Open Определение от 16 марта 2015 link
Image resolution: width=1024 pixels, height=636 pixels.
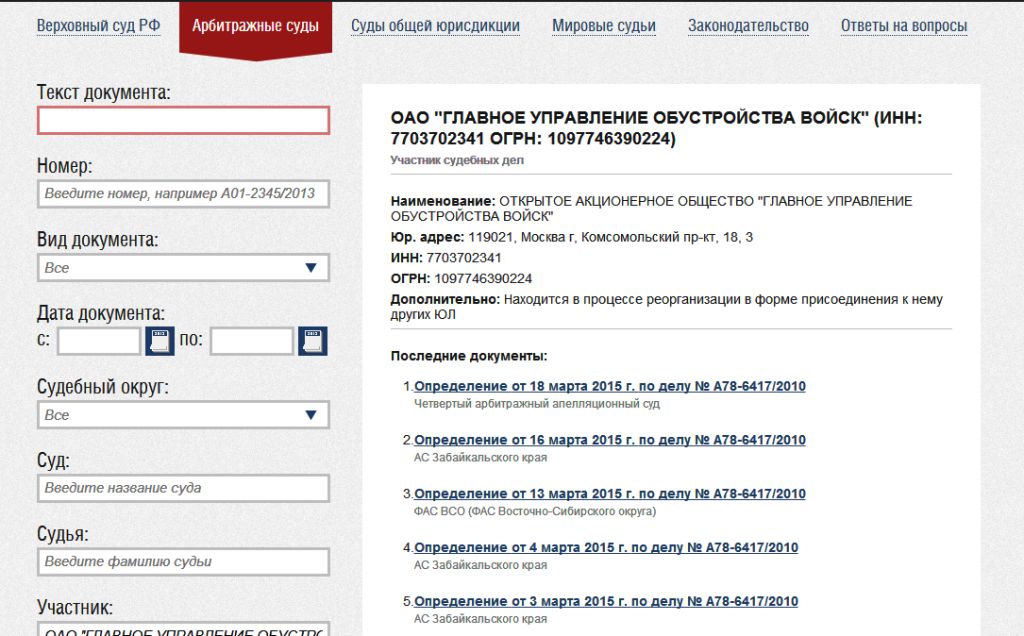pos(609,440)
